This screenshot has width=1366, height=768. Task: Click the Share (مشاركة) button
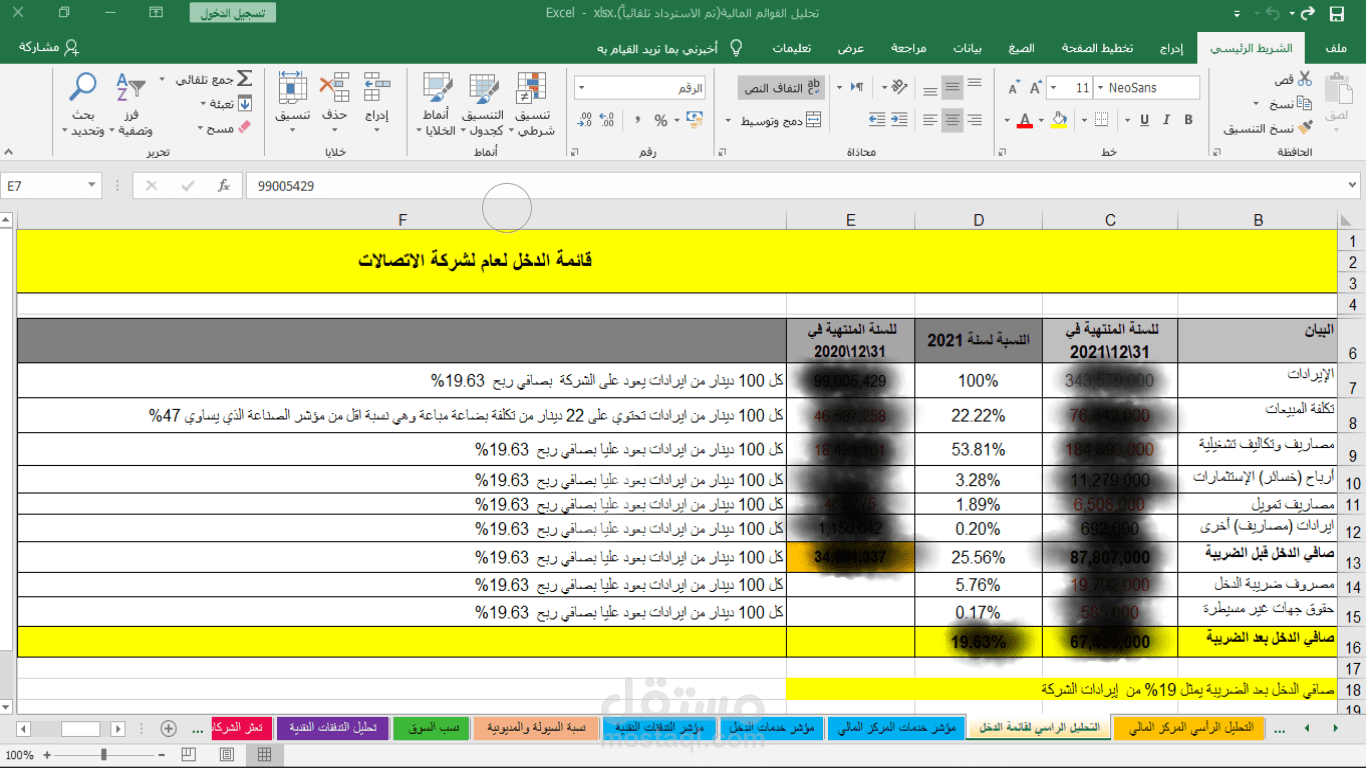(x=49, y=47)
